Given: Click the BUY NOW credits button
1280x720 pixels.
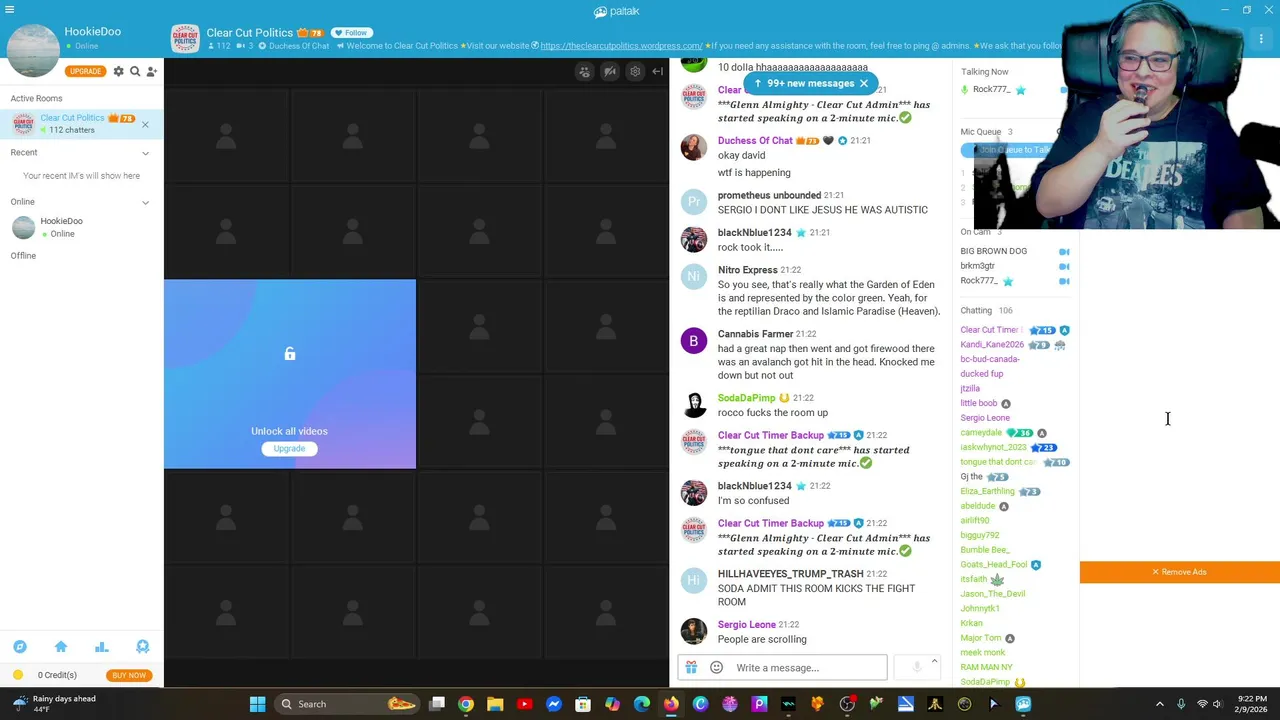Looking at the screenshot, I should pyautogui.click(x=129, y=675).
